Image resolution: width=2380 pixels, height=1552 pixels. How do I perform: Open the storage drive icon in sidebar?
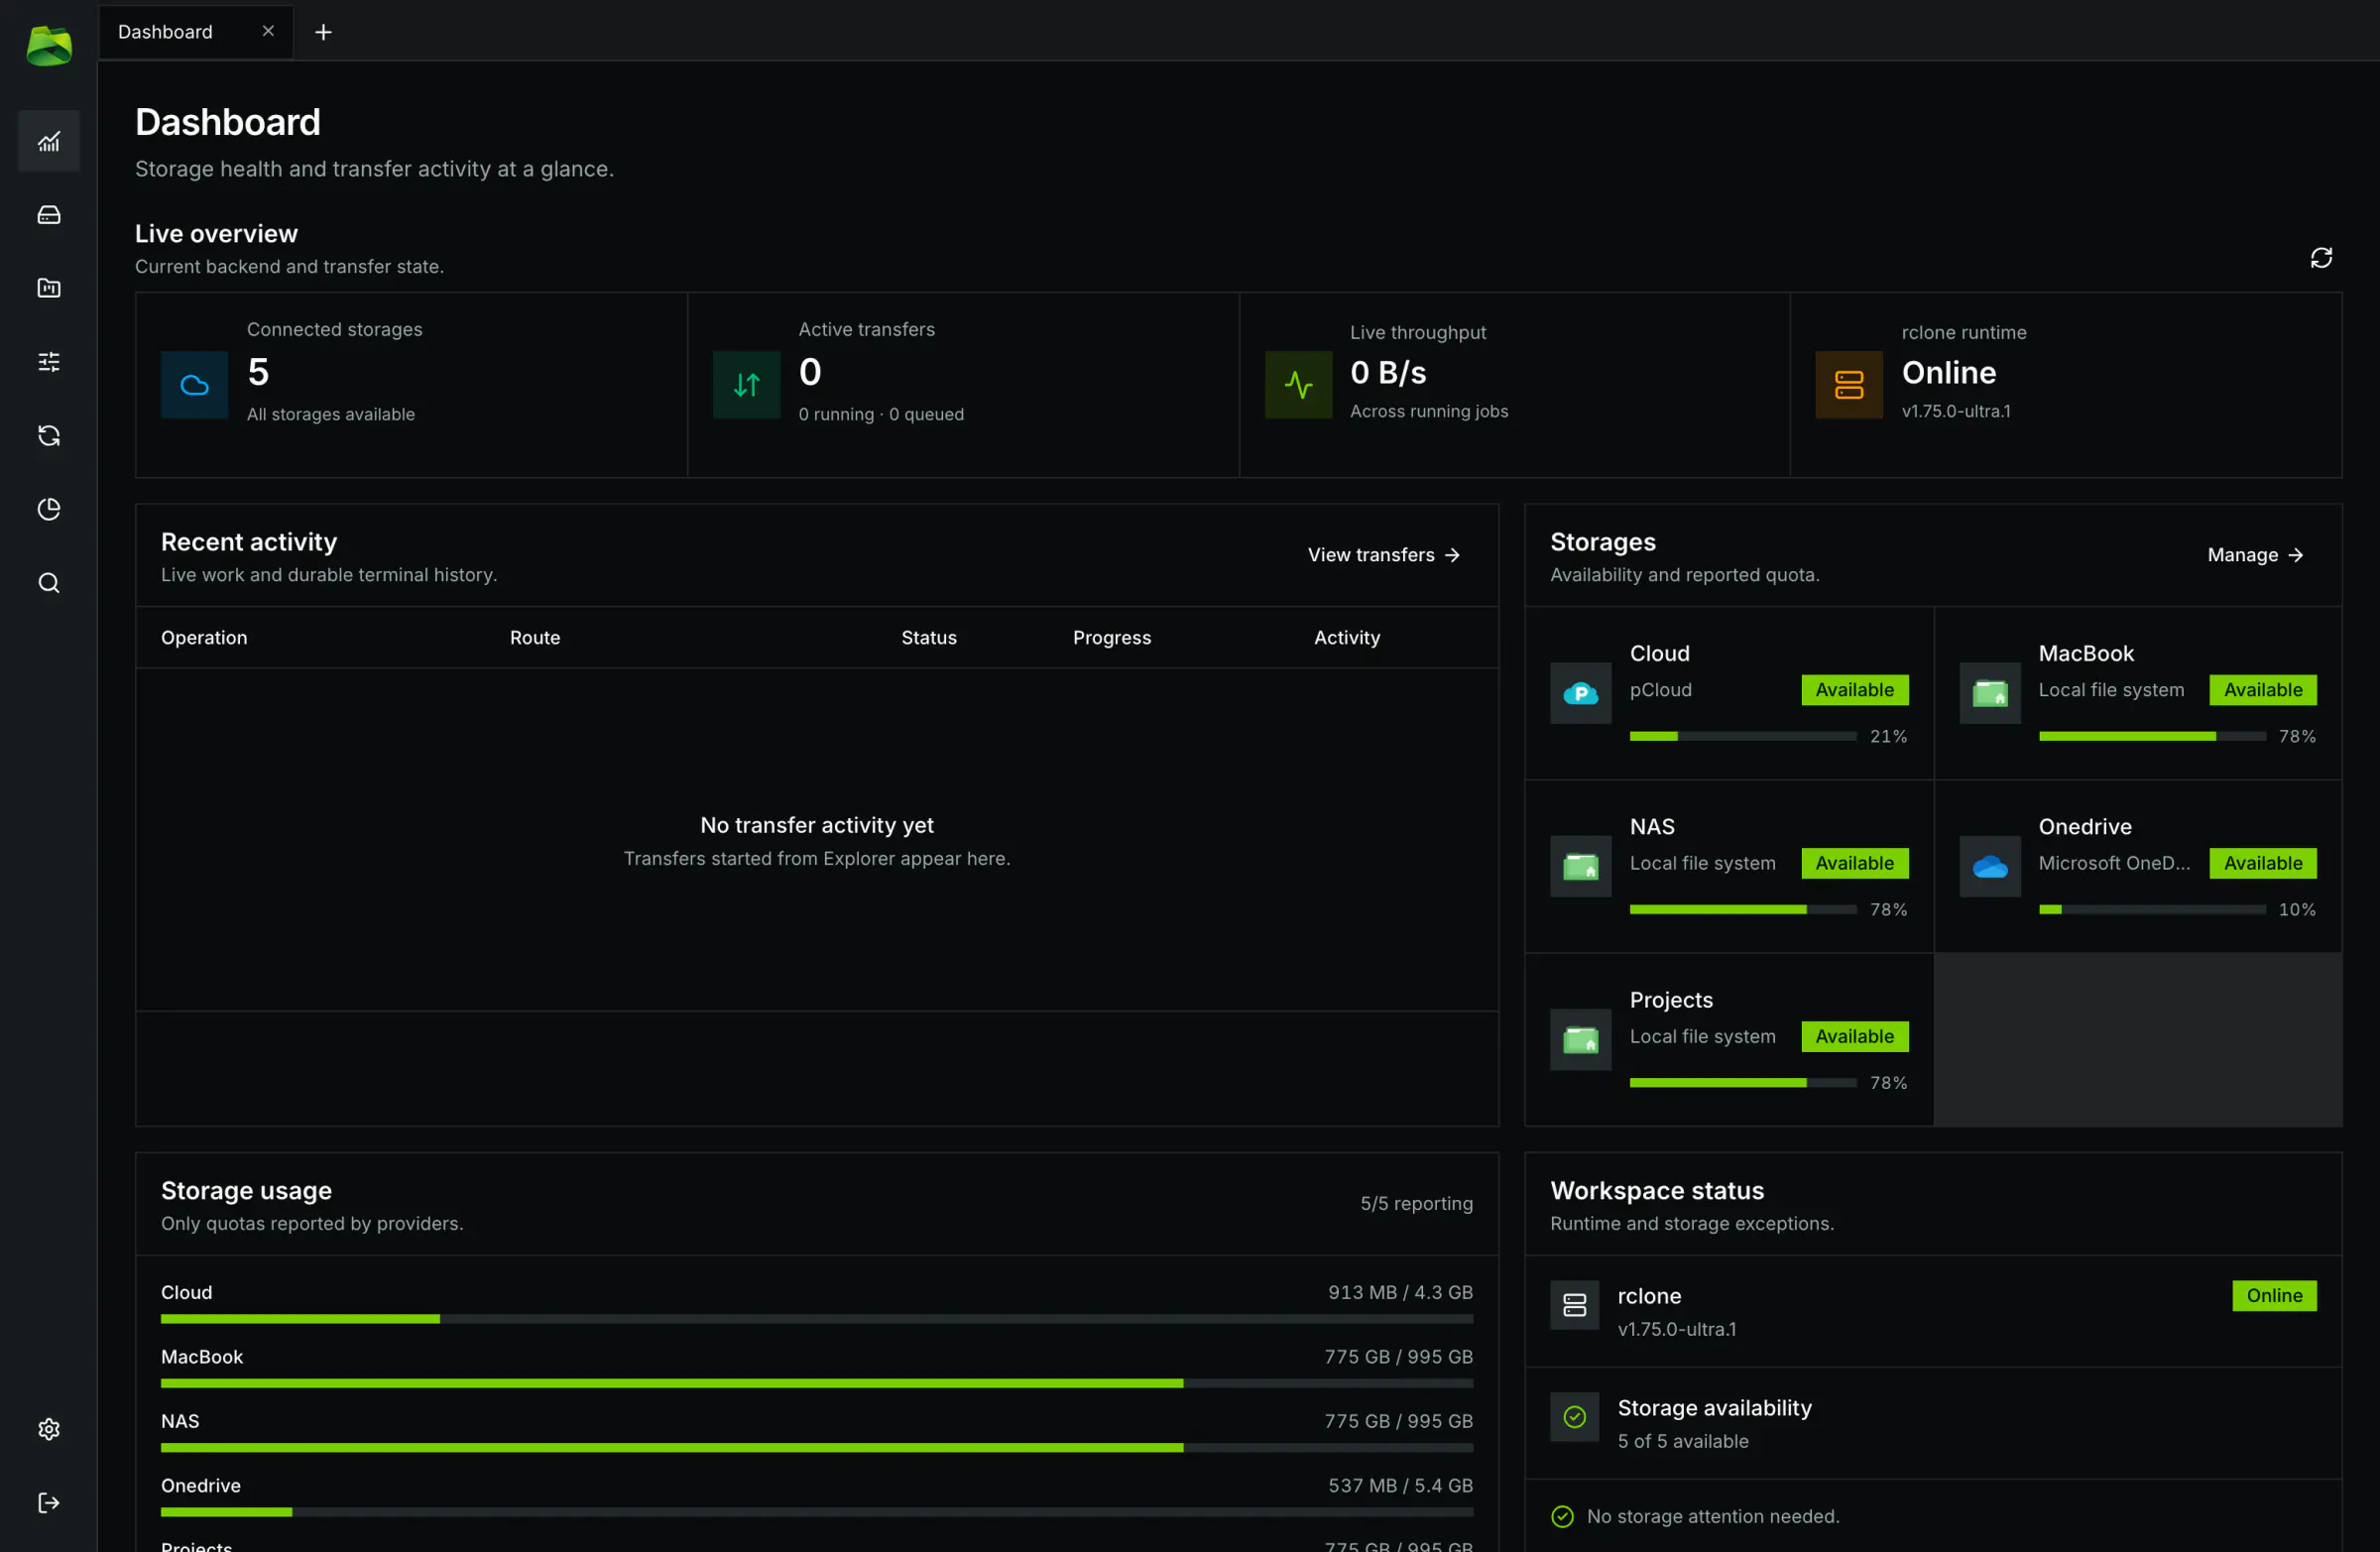tap(49, 215)
